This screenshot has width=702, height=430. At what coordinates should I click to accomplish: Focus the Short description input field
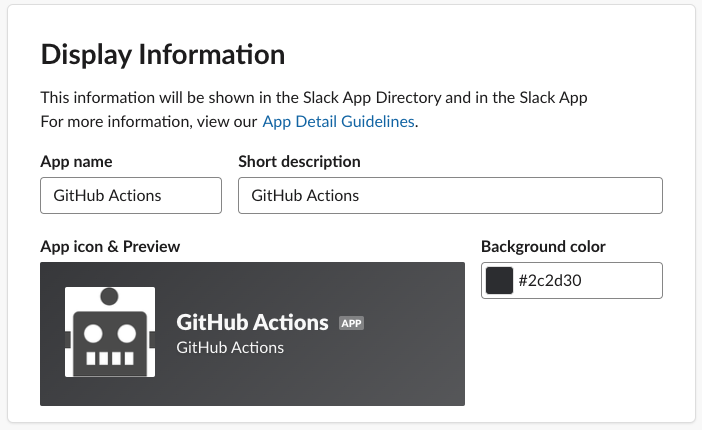pos(450,196)
